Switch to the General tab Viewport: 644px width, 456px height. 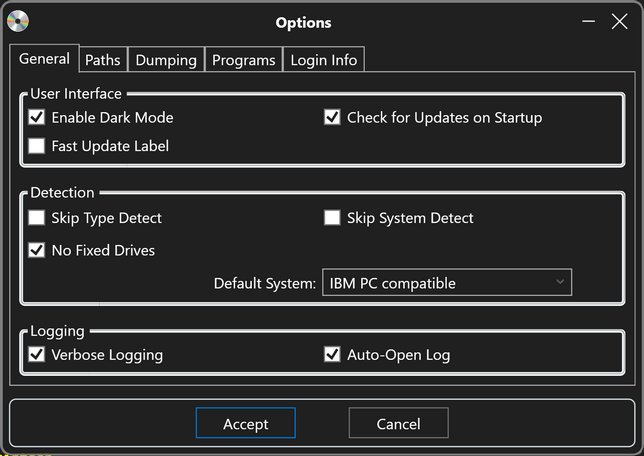point(44,59)
